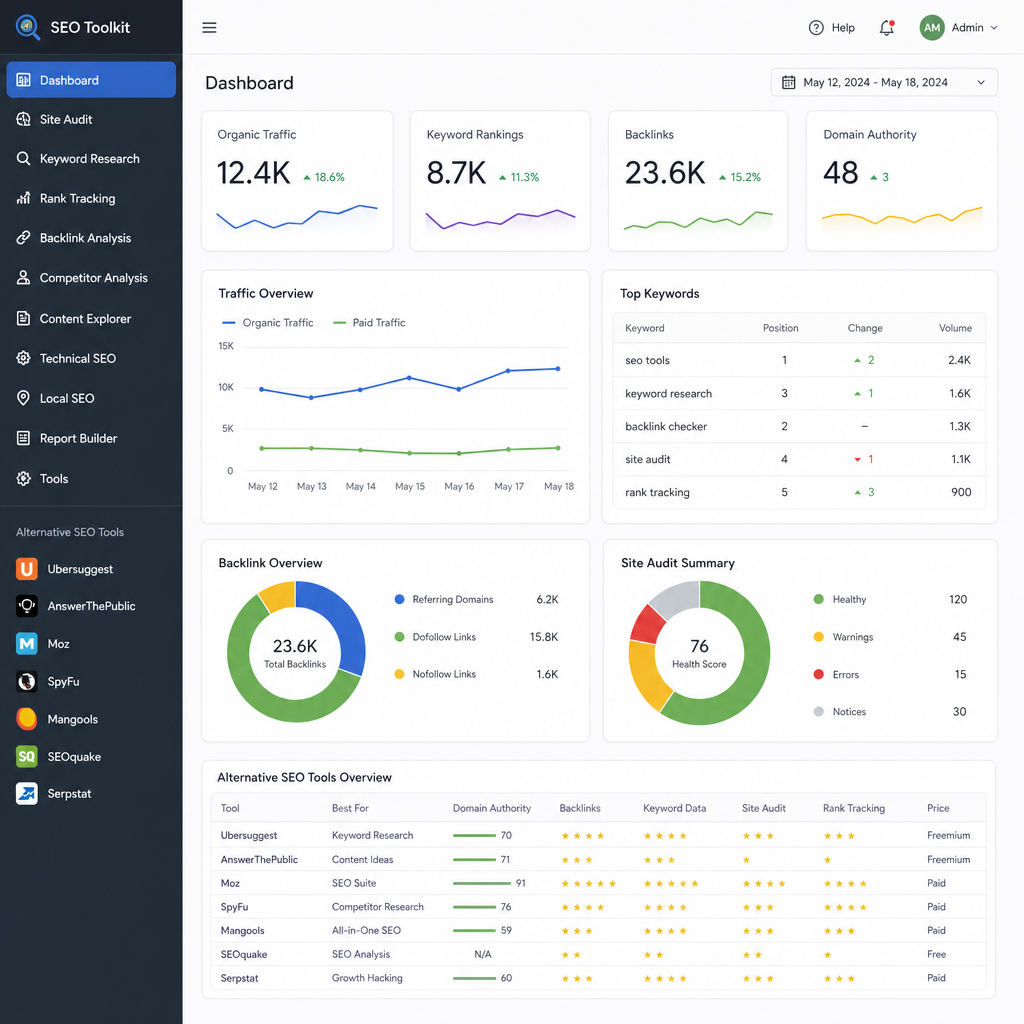
Task: Click the Errors segment of the audit donut
Action: pyautogui.click(x=647, y=625)
